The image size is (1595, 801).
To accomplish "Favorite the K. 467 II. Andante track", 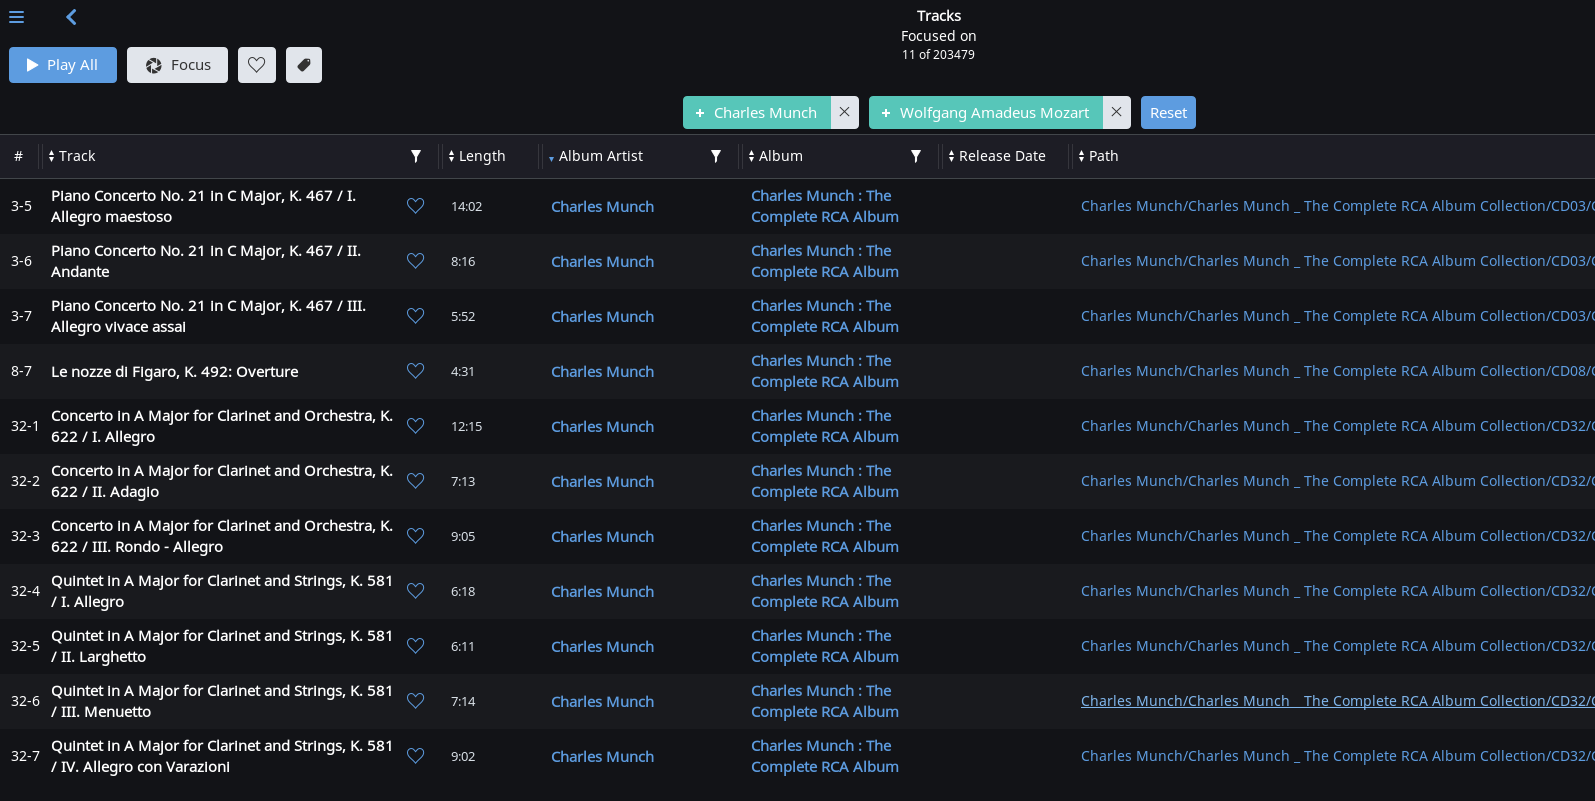I will coord(416,261).
